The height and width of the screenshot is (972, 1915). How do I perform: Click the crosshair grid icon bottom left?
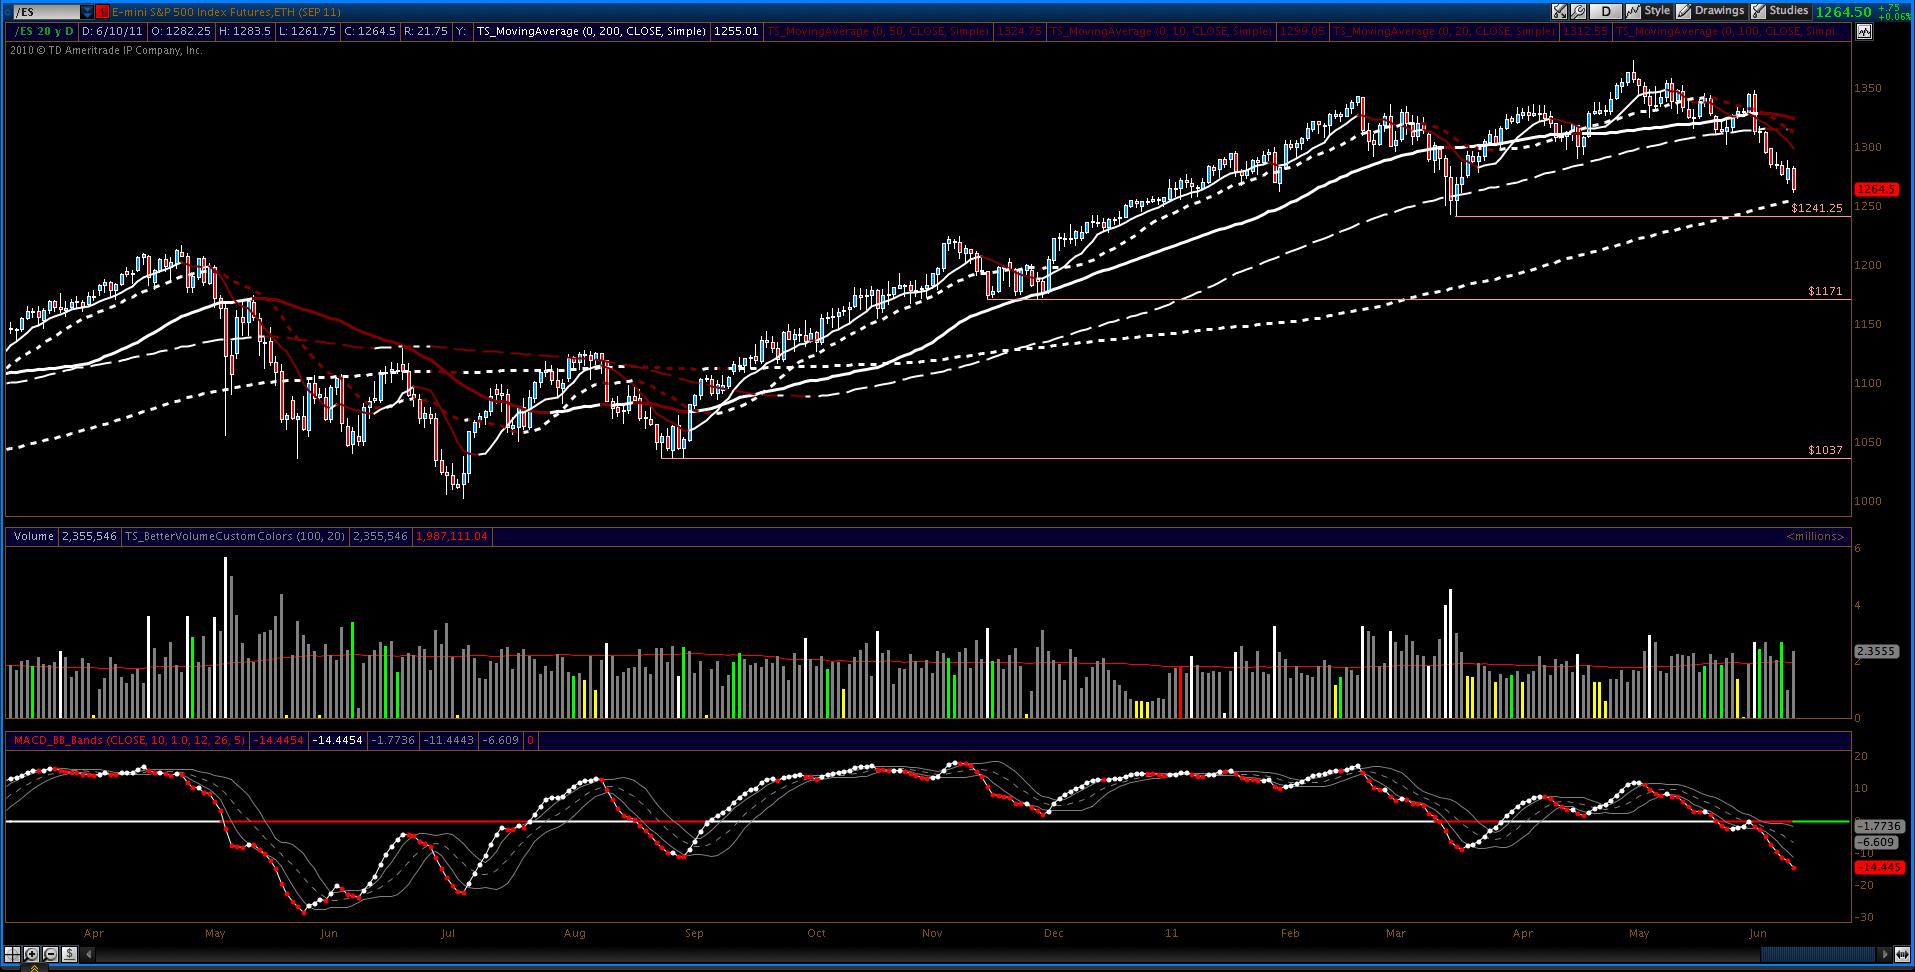coord(12,954)
